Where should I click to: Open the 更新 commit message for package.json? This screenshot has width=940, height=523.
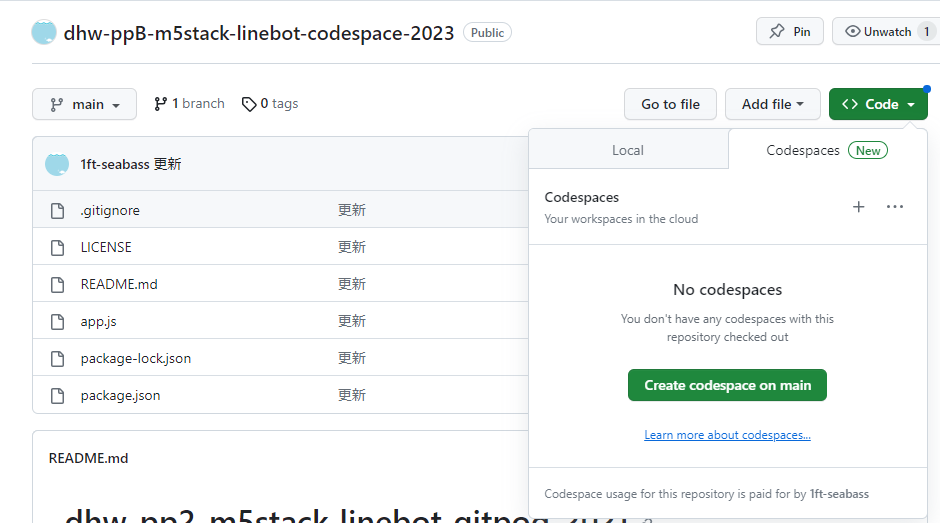point(352,395)
